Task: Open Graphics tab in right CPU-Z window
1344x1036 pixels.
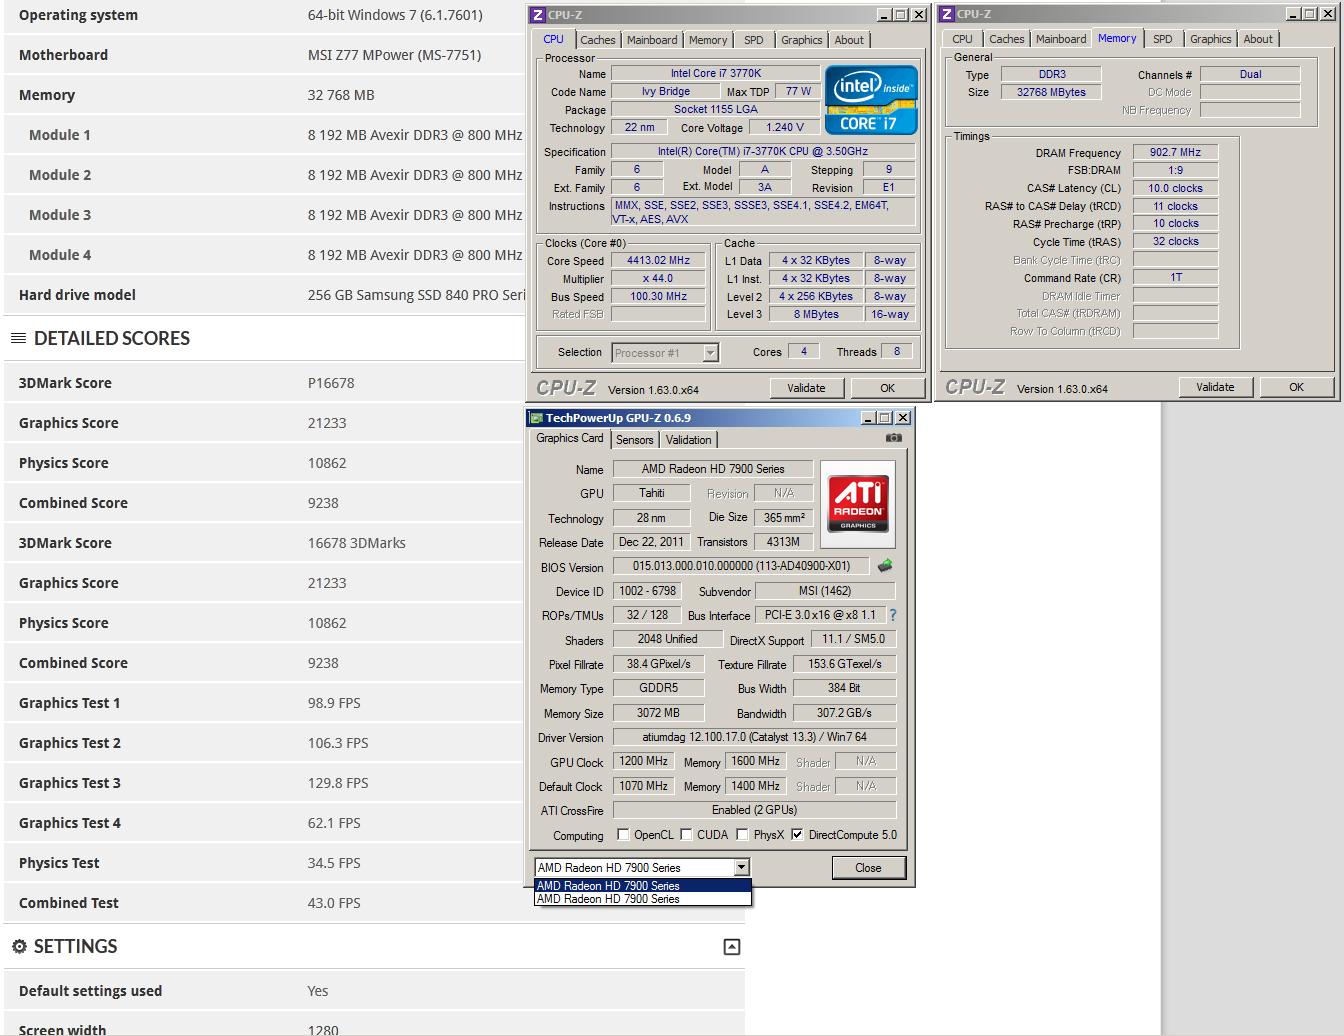Action: coord(1211,39)
